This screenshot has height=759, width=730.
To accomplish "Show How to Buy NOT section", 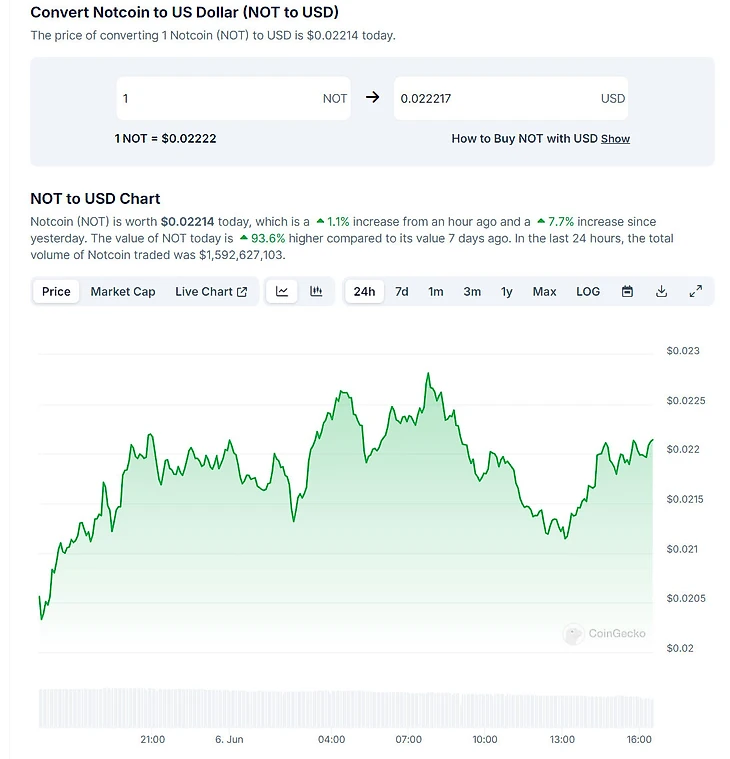I will (615, 139).
